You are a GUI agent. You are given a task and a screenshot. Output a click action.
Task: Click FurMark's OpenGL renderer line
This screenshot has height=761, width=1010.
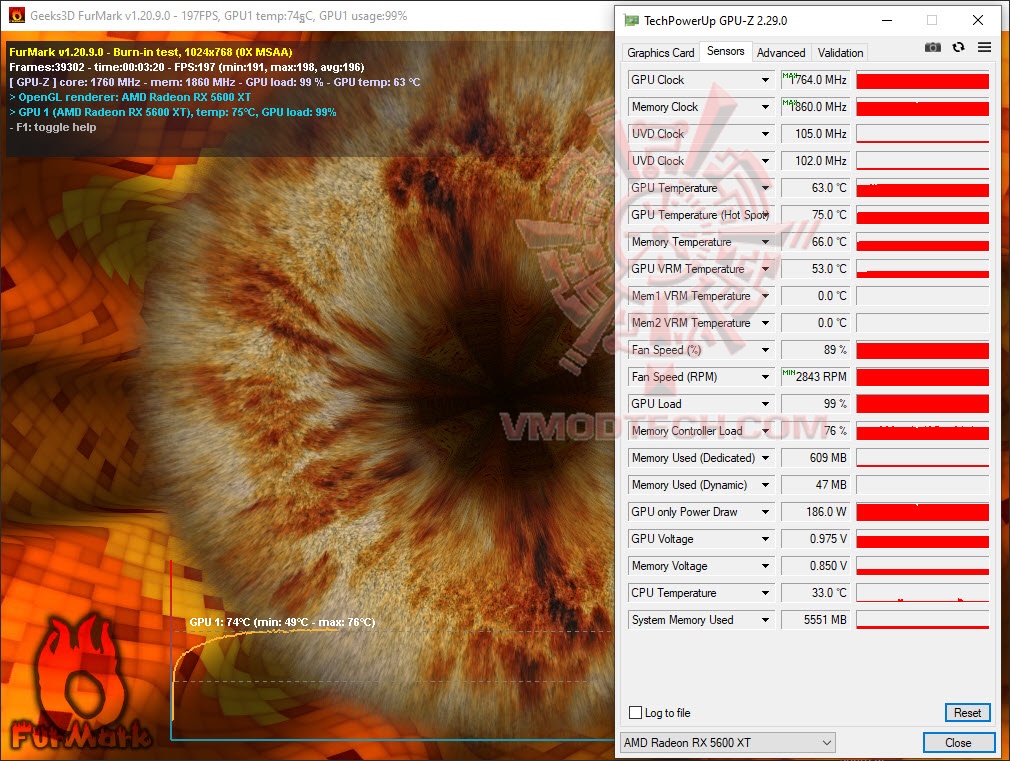(130, 97)
